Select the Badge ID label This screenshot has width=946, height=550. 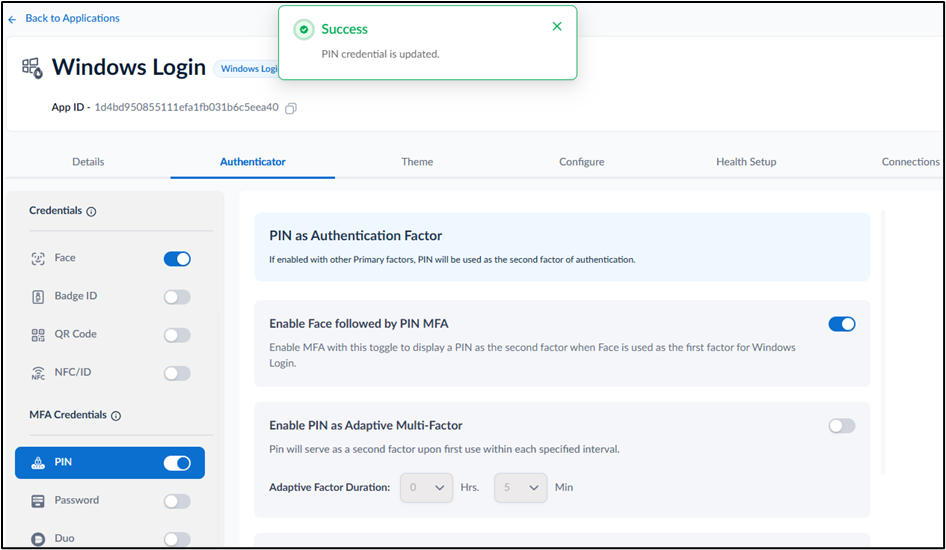click(75, 296)
